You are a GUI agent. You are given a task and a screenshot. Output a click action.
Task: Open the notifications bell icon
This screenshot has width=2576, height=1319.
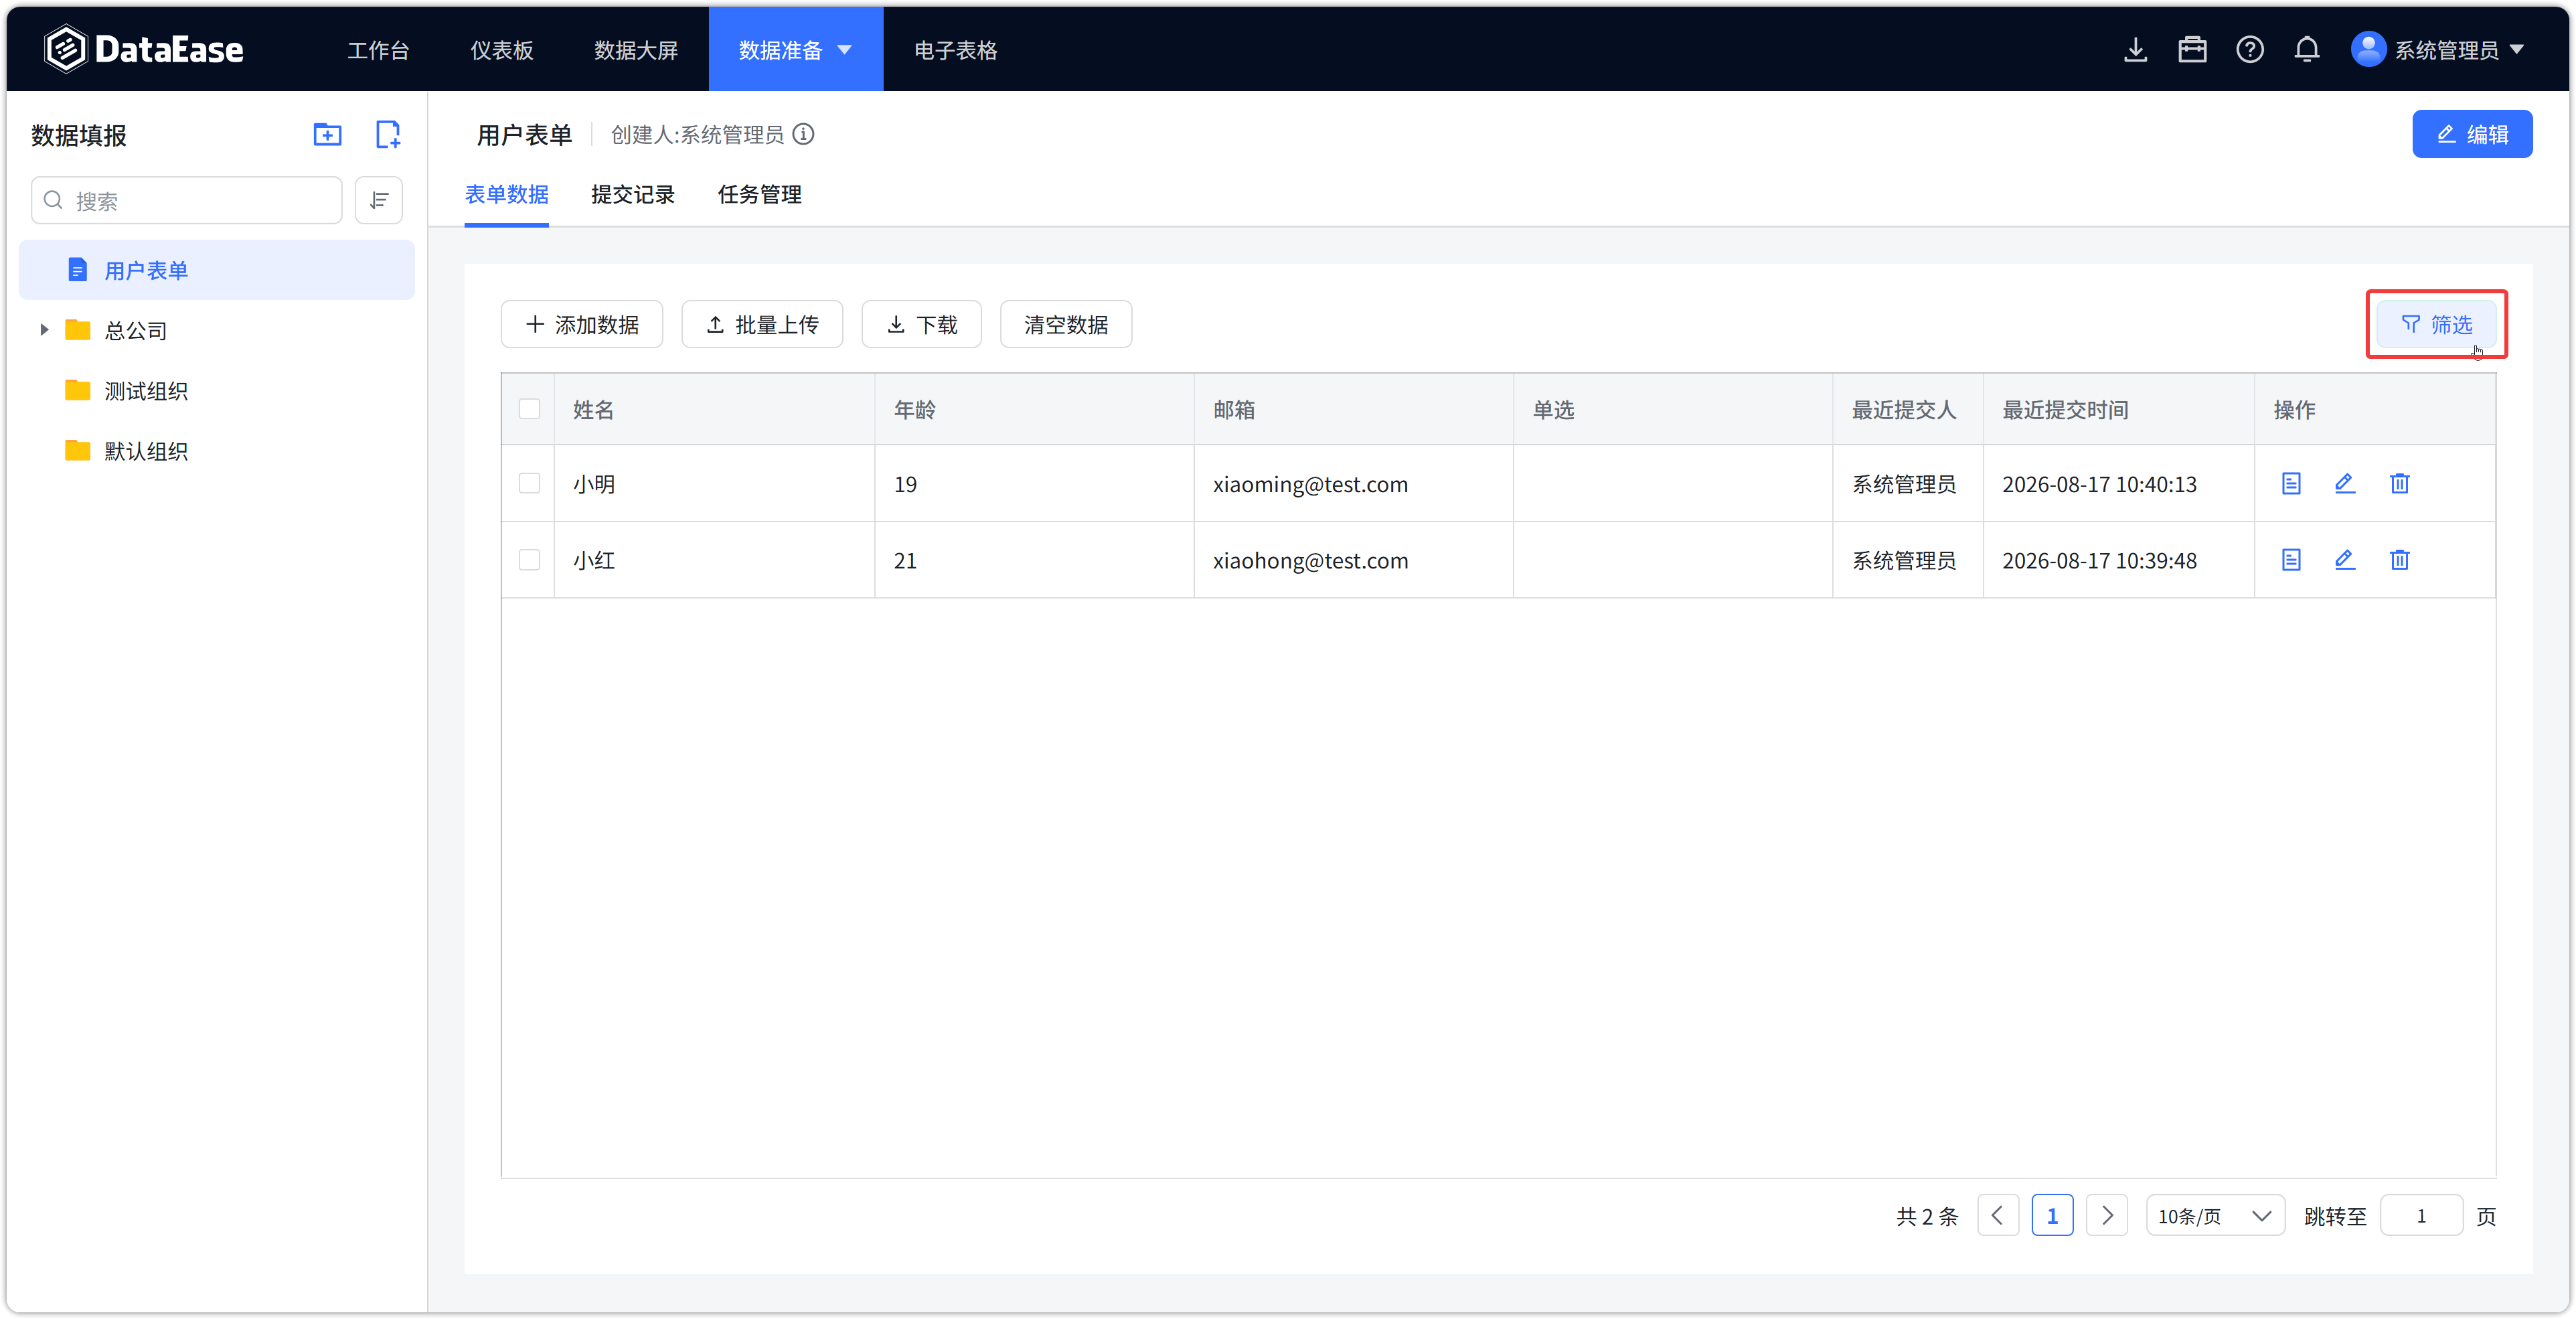point(2306,49)
